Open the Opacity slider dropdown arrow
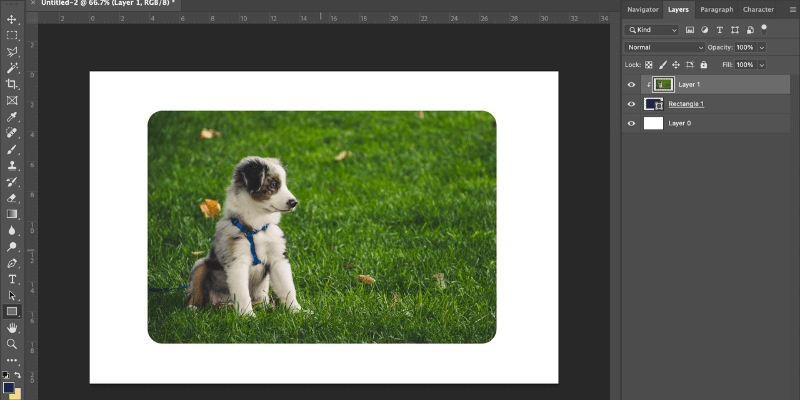Viewport: 800px width, 400px height. pyautogui.click(x=762, y=47)
